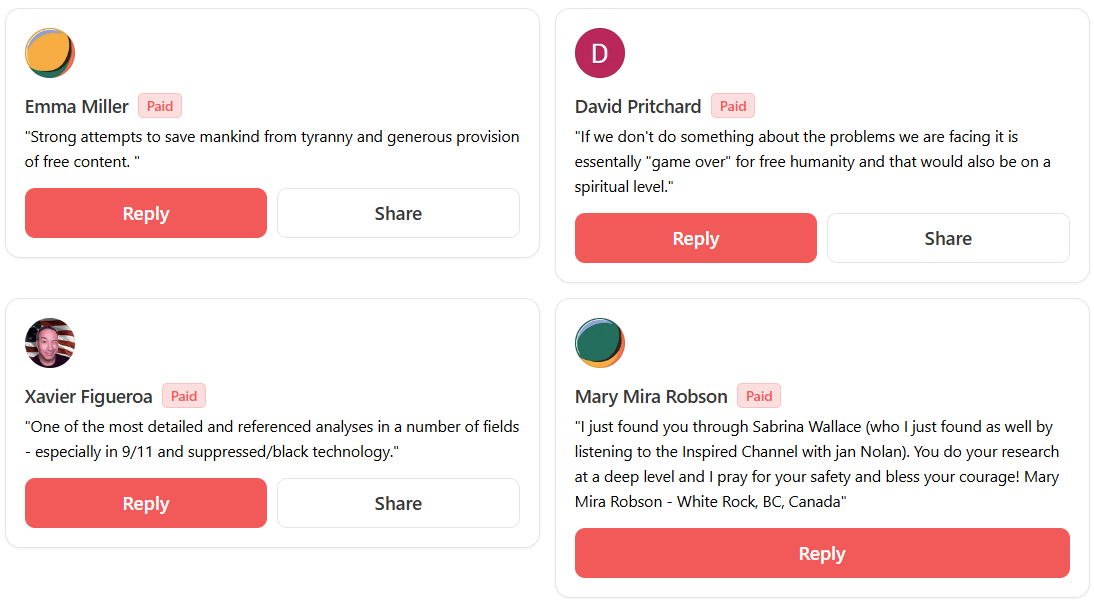1094x600 pixels.
Task: Open the David Pritchard name link
Action: (x=638, y=107)
